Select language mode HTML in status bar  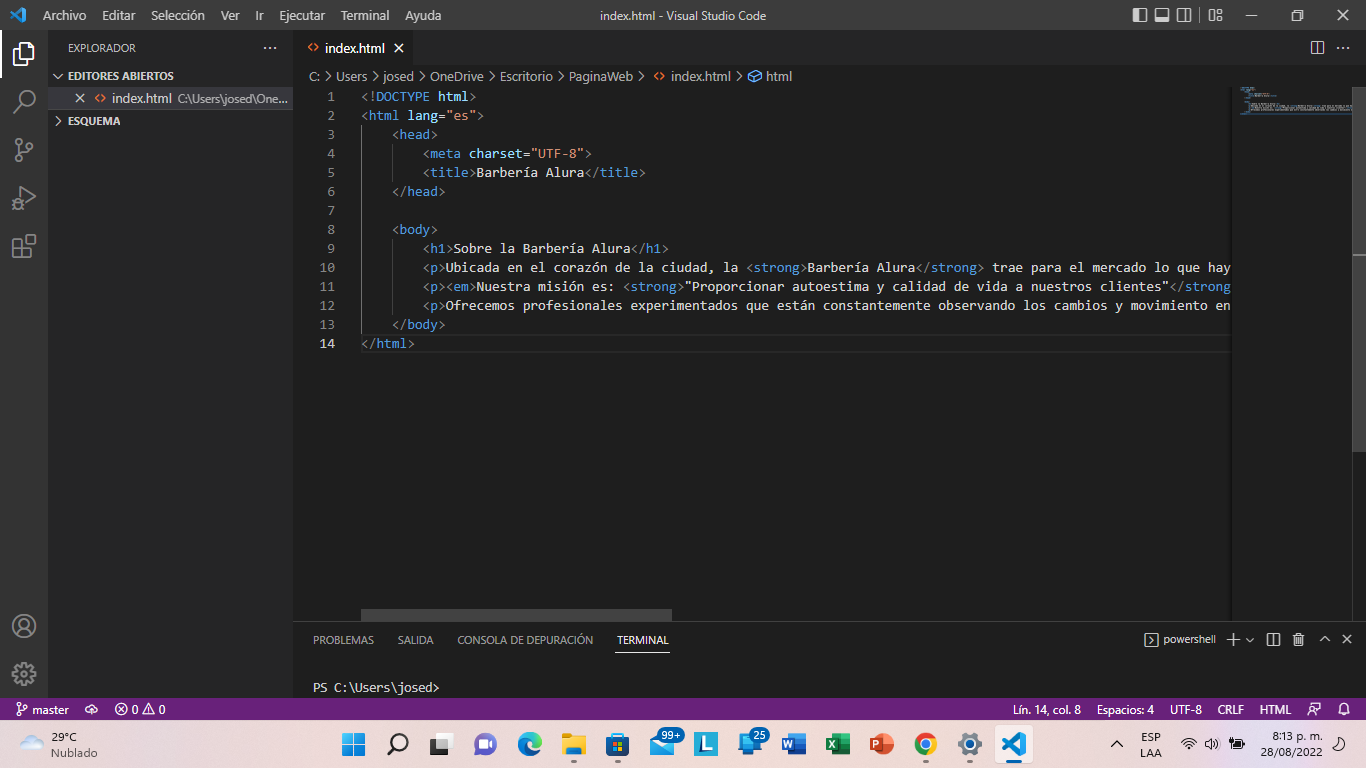click(1275, 709)
